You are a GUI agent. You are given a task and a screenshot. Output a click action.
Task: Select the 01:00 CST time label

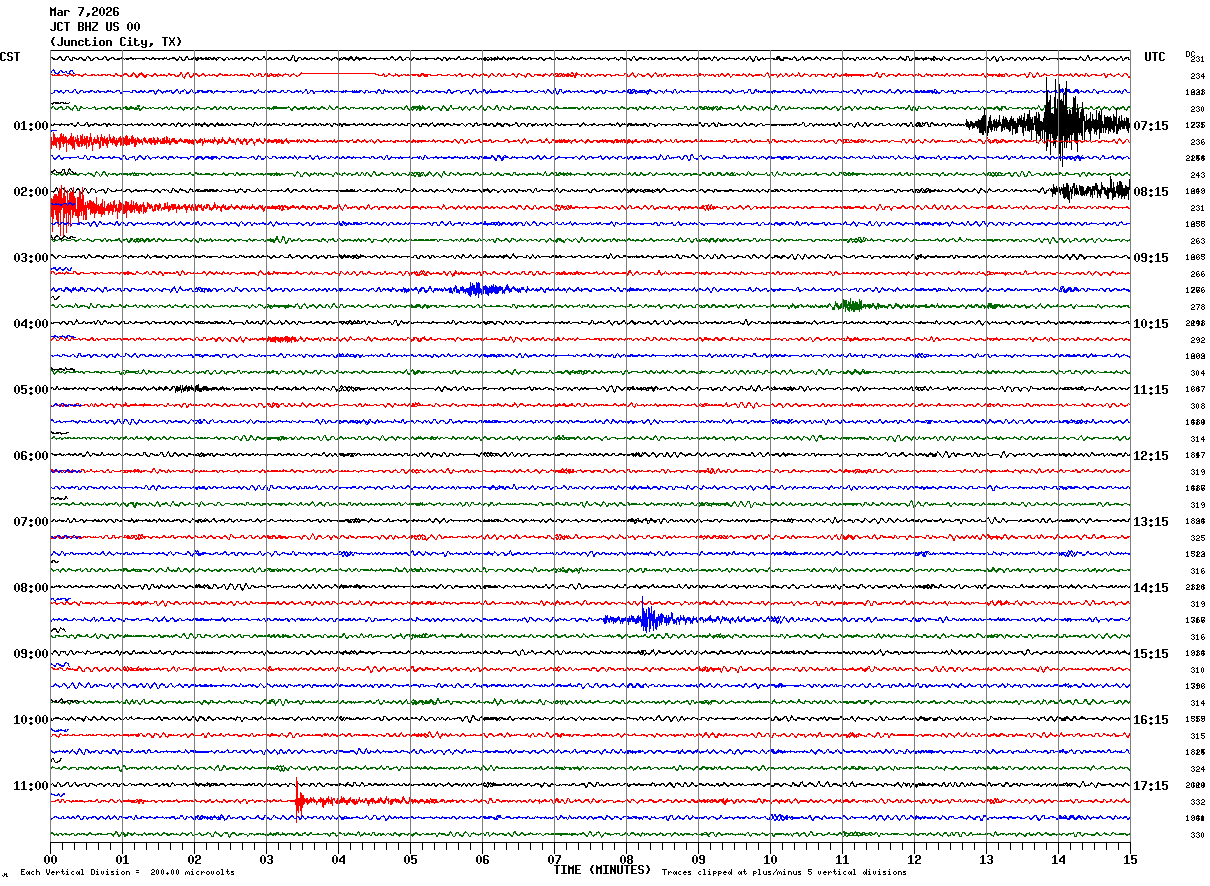(x=30, y=126)
